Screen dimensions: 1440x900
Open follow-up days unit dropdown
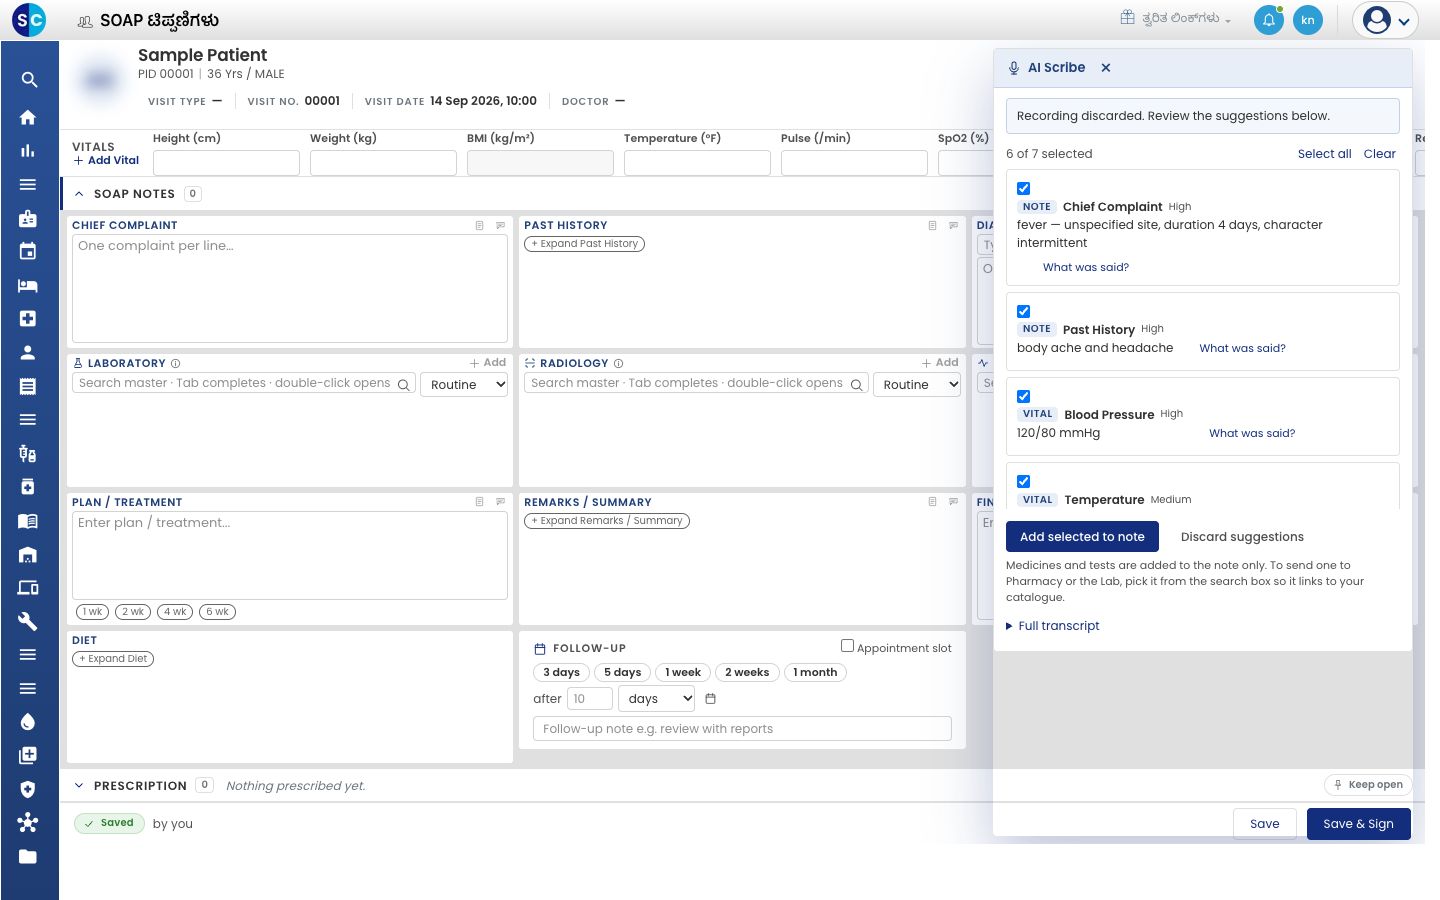pyautogui.click(x=657, y=699)
